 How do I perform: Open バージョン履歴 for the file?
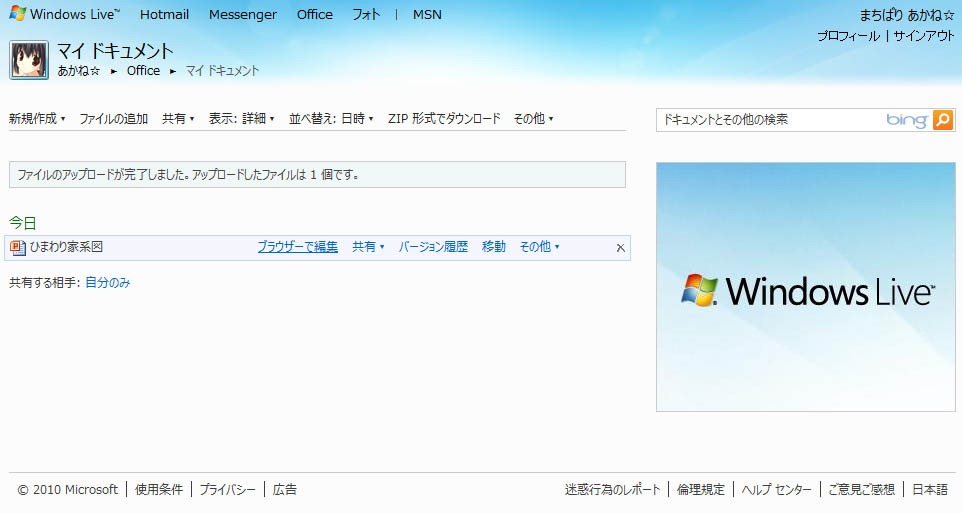point(433,247)
